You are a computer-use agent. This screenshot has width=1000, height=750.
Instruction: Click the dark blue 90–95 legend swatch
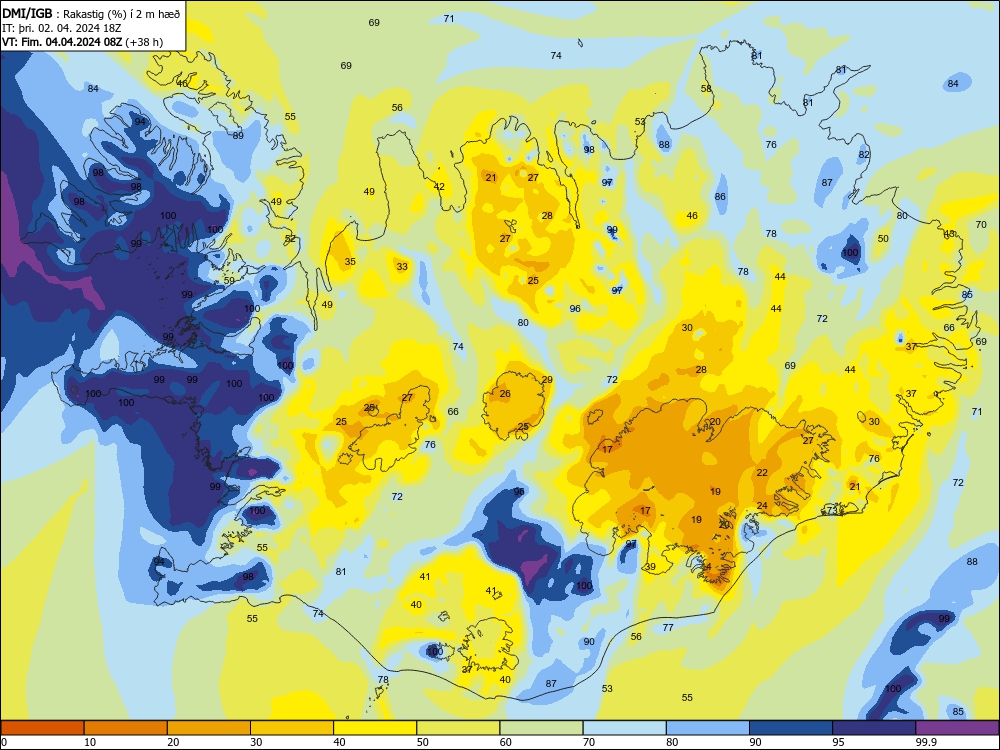click(x=791, y=728)
